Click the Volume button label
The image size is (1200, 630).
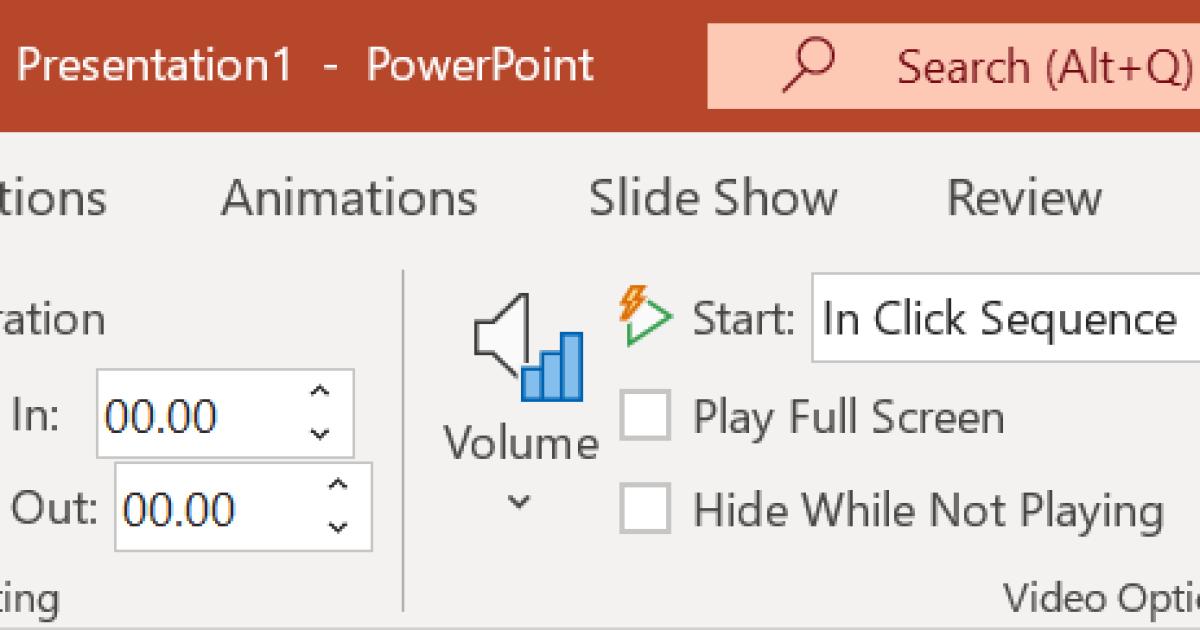tap(521, 442)
